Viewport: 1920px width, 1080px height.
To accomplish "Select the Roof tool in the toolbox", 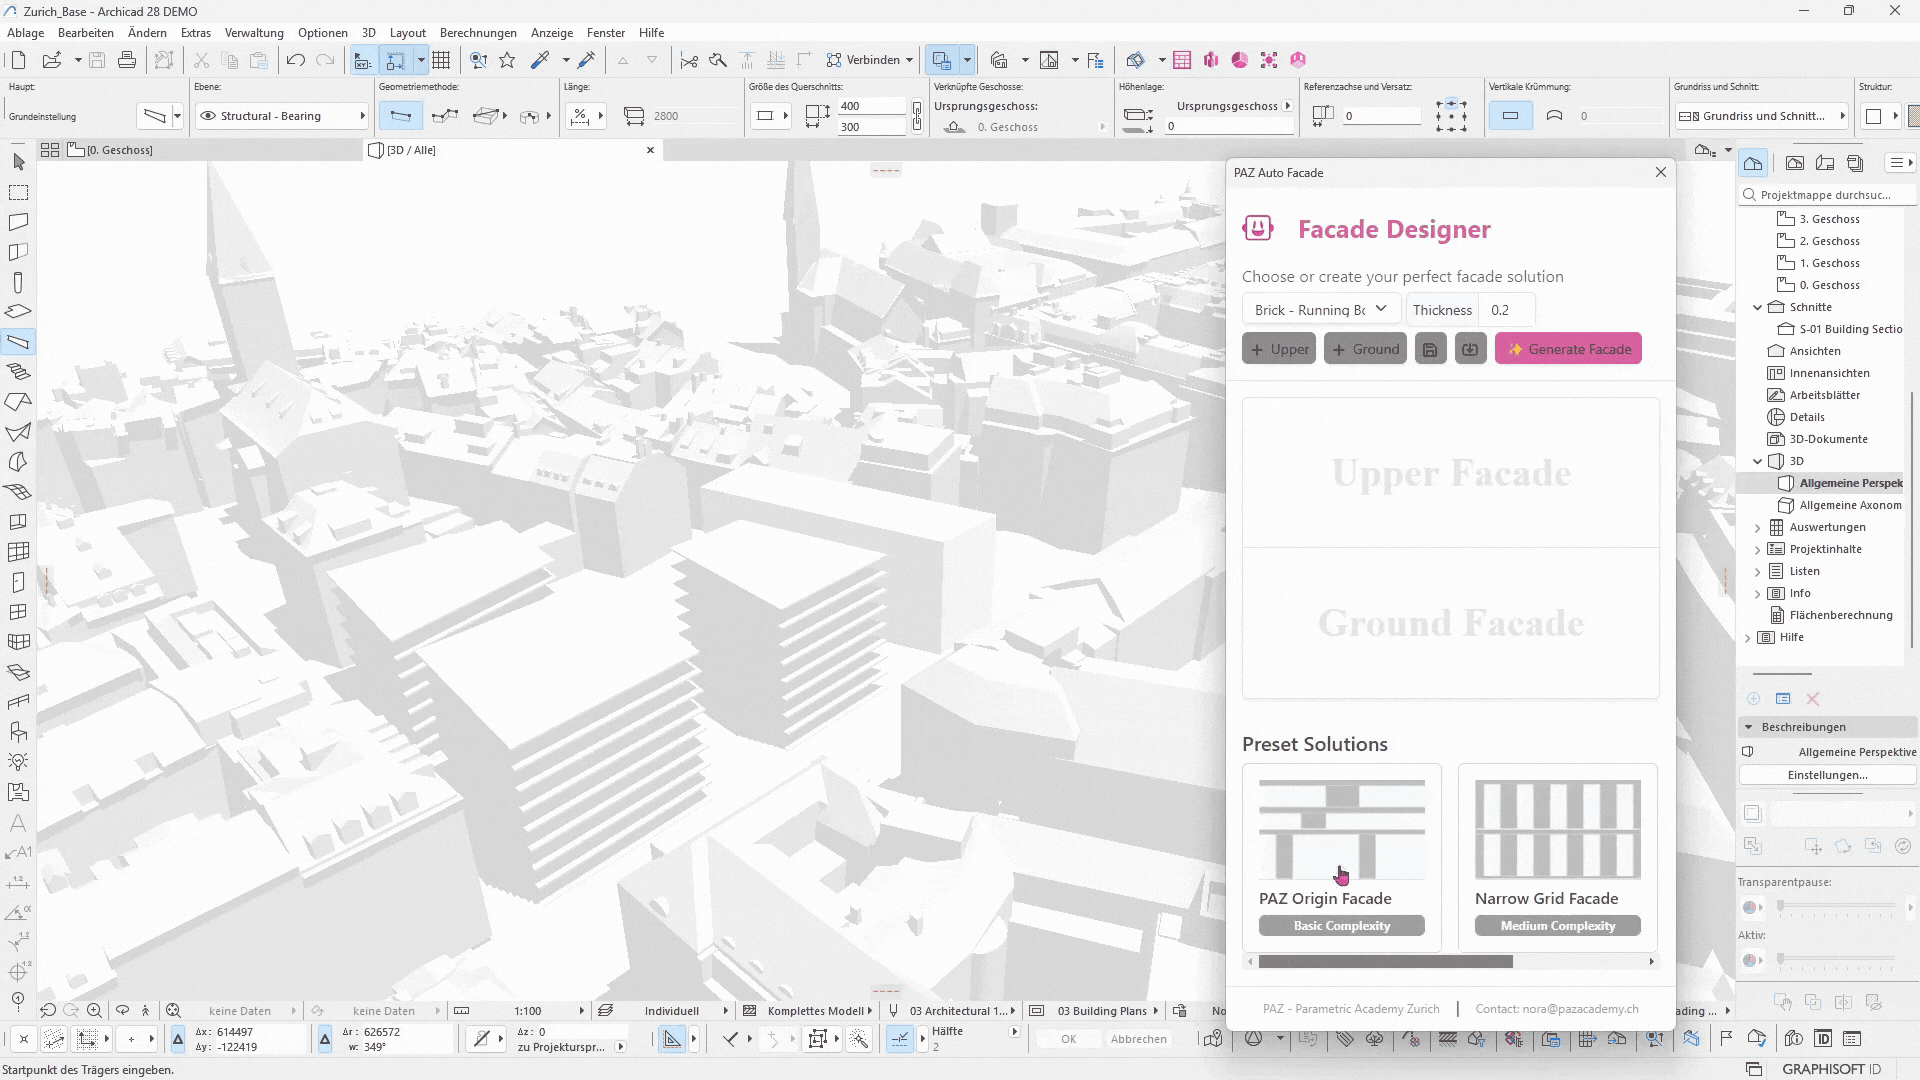I will click(18, 402).
